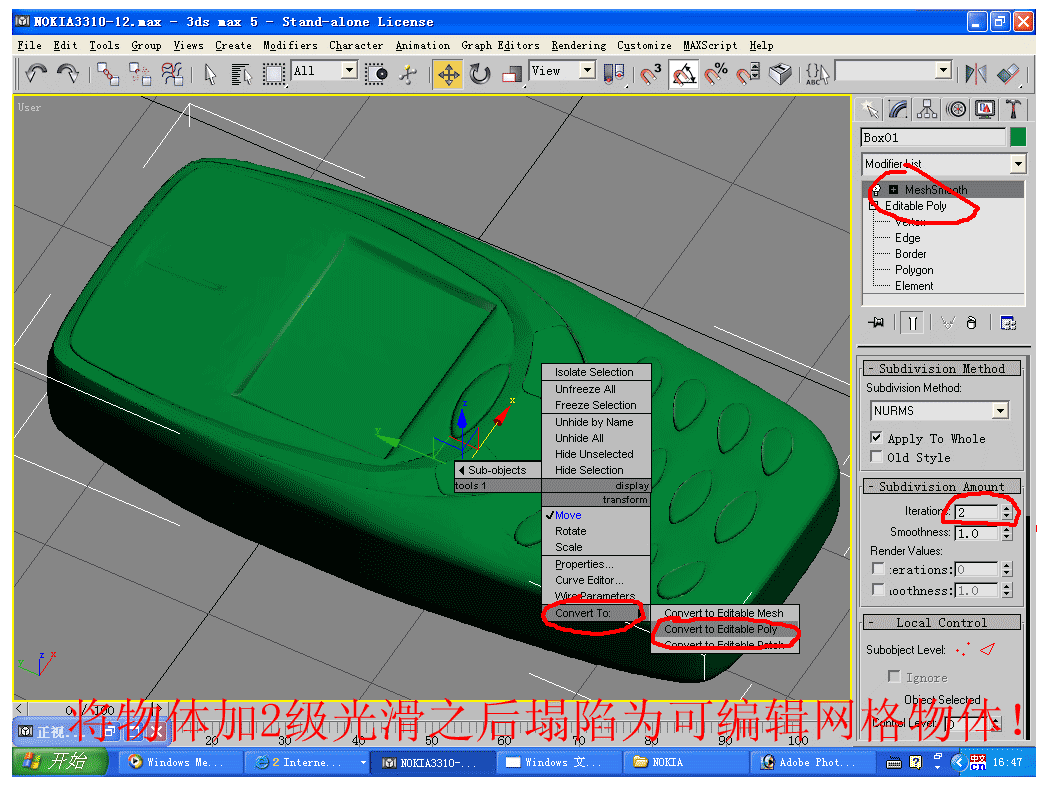Expand the NURMS subdivision method dropdown
The width and height of the screenshot is (1049, 787).
pyautogui.click(x=999, y=411)
